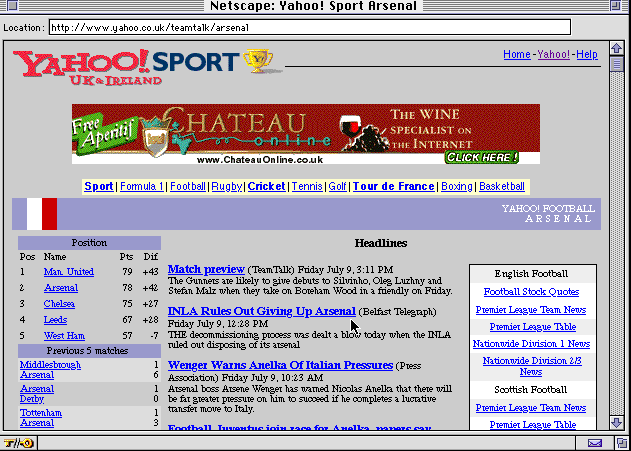
Task: Click the Location URL field
Action: (309, 27)
